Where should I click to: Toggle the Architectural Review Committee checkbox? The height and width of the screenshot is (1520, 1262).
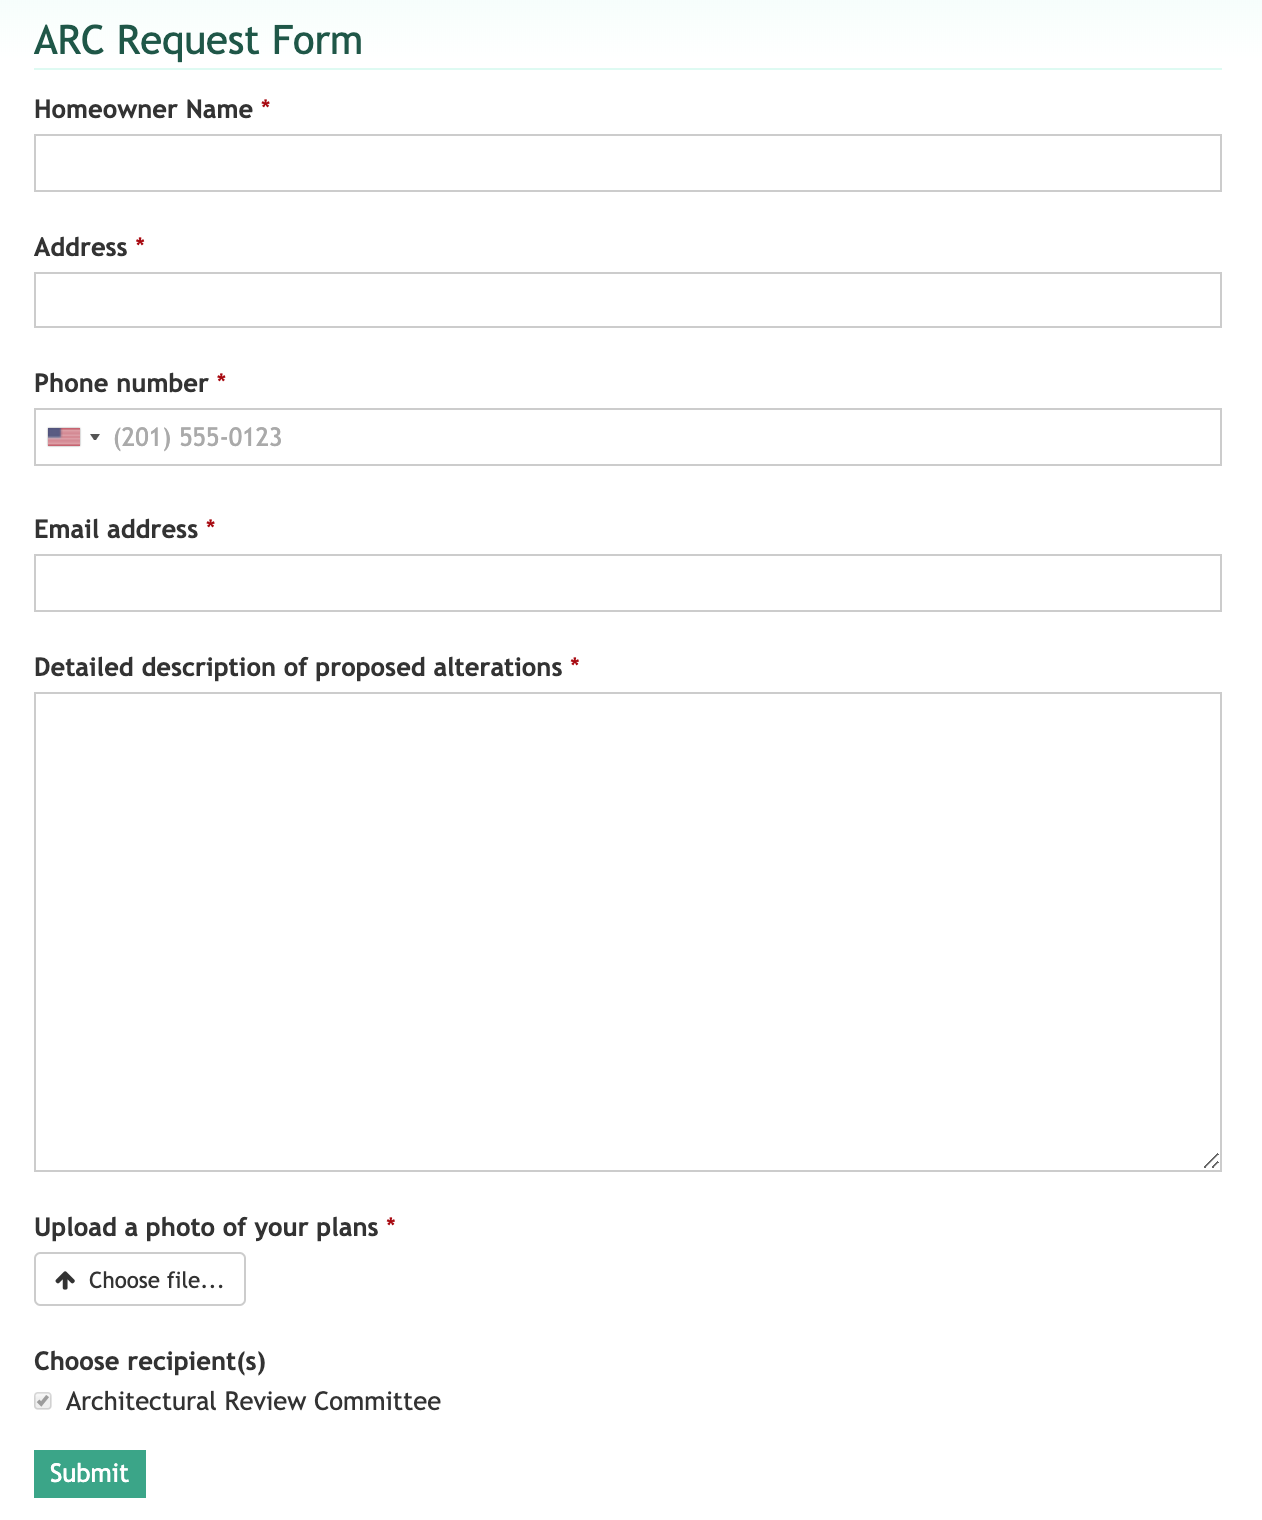pos(43,1401)
